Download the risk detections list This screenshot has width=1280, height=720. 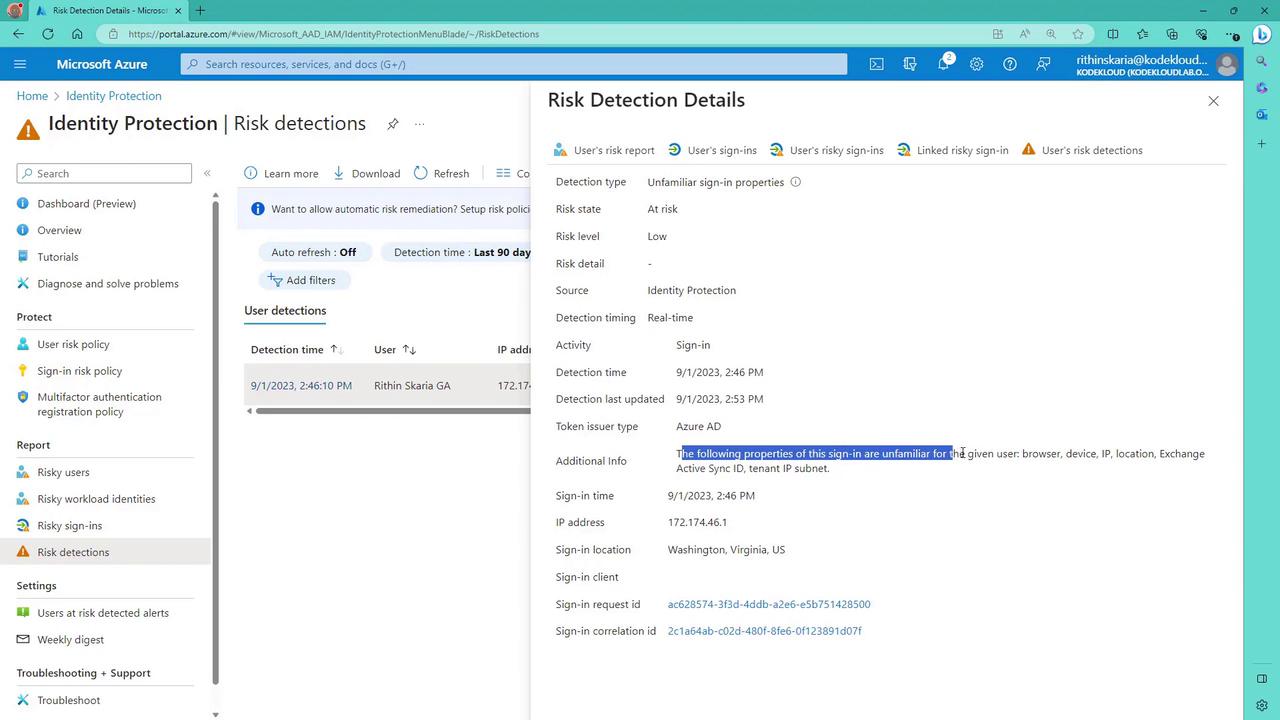click(x=366, y=173)
